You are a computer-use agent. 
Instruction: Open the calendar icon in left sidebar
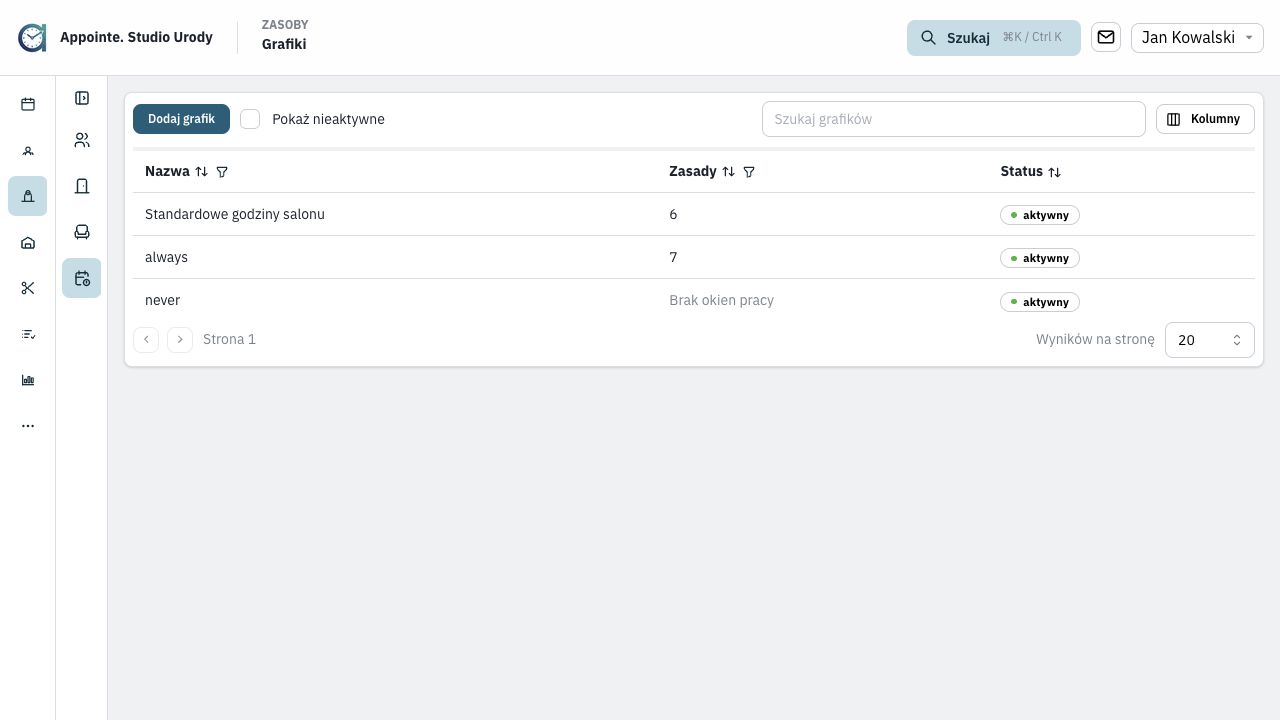(28, 104)
